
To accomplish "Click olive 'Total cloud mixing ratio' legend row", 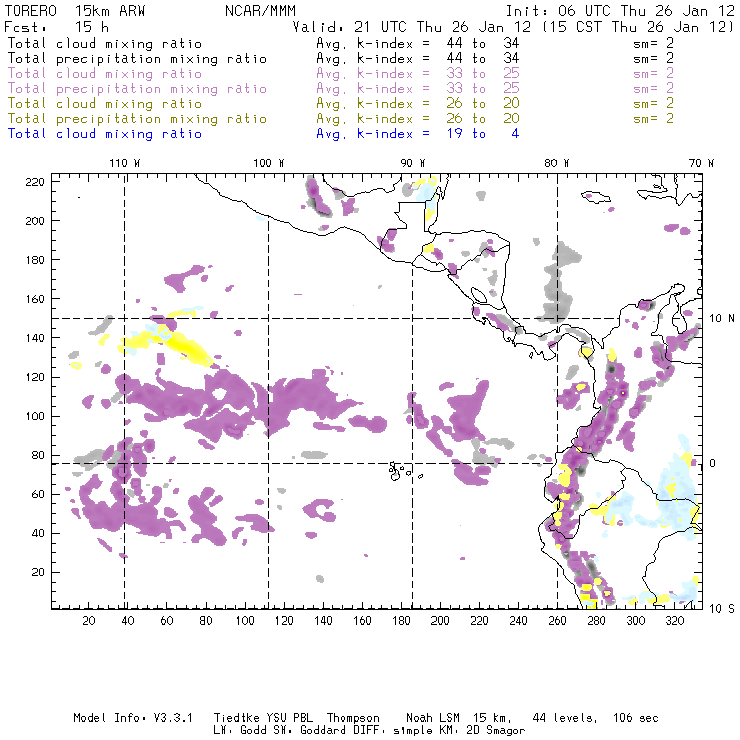I will [x=340, y=103].
